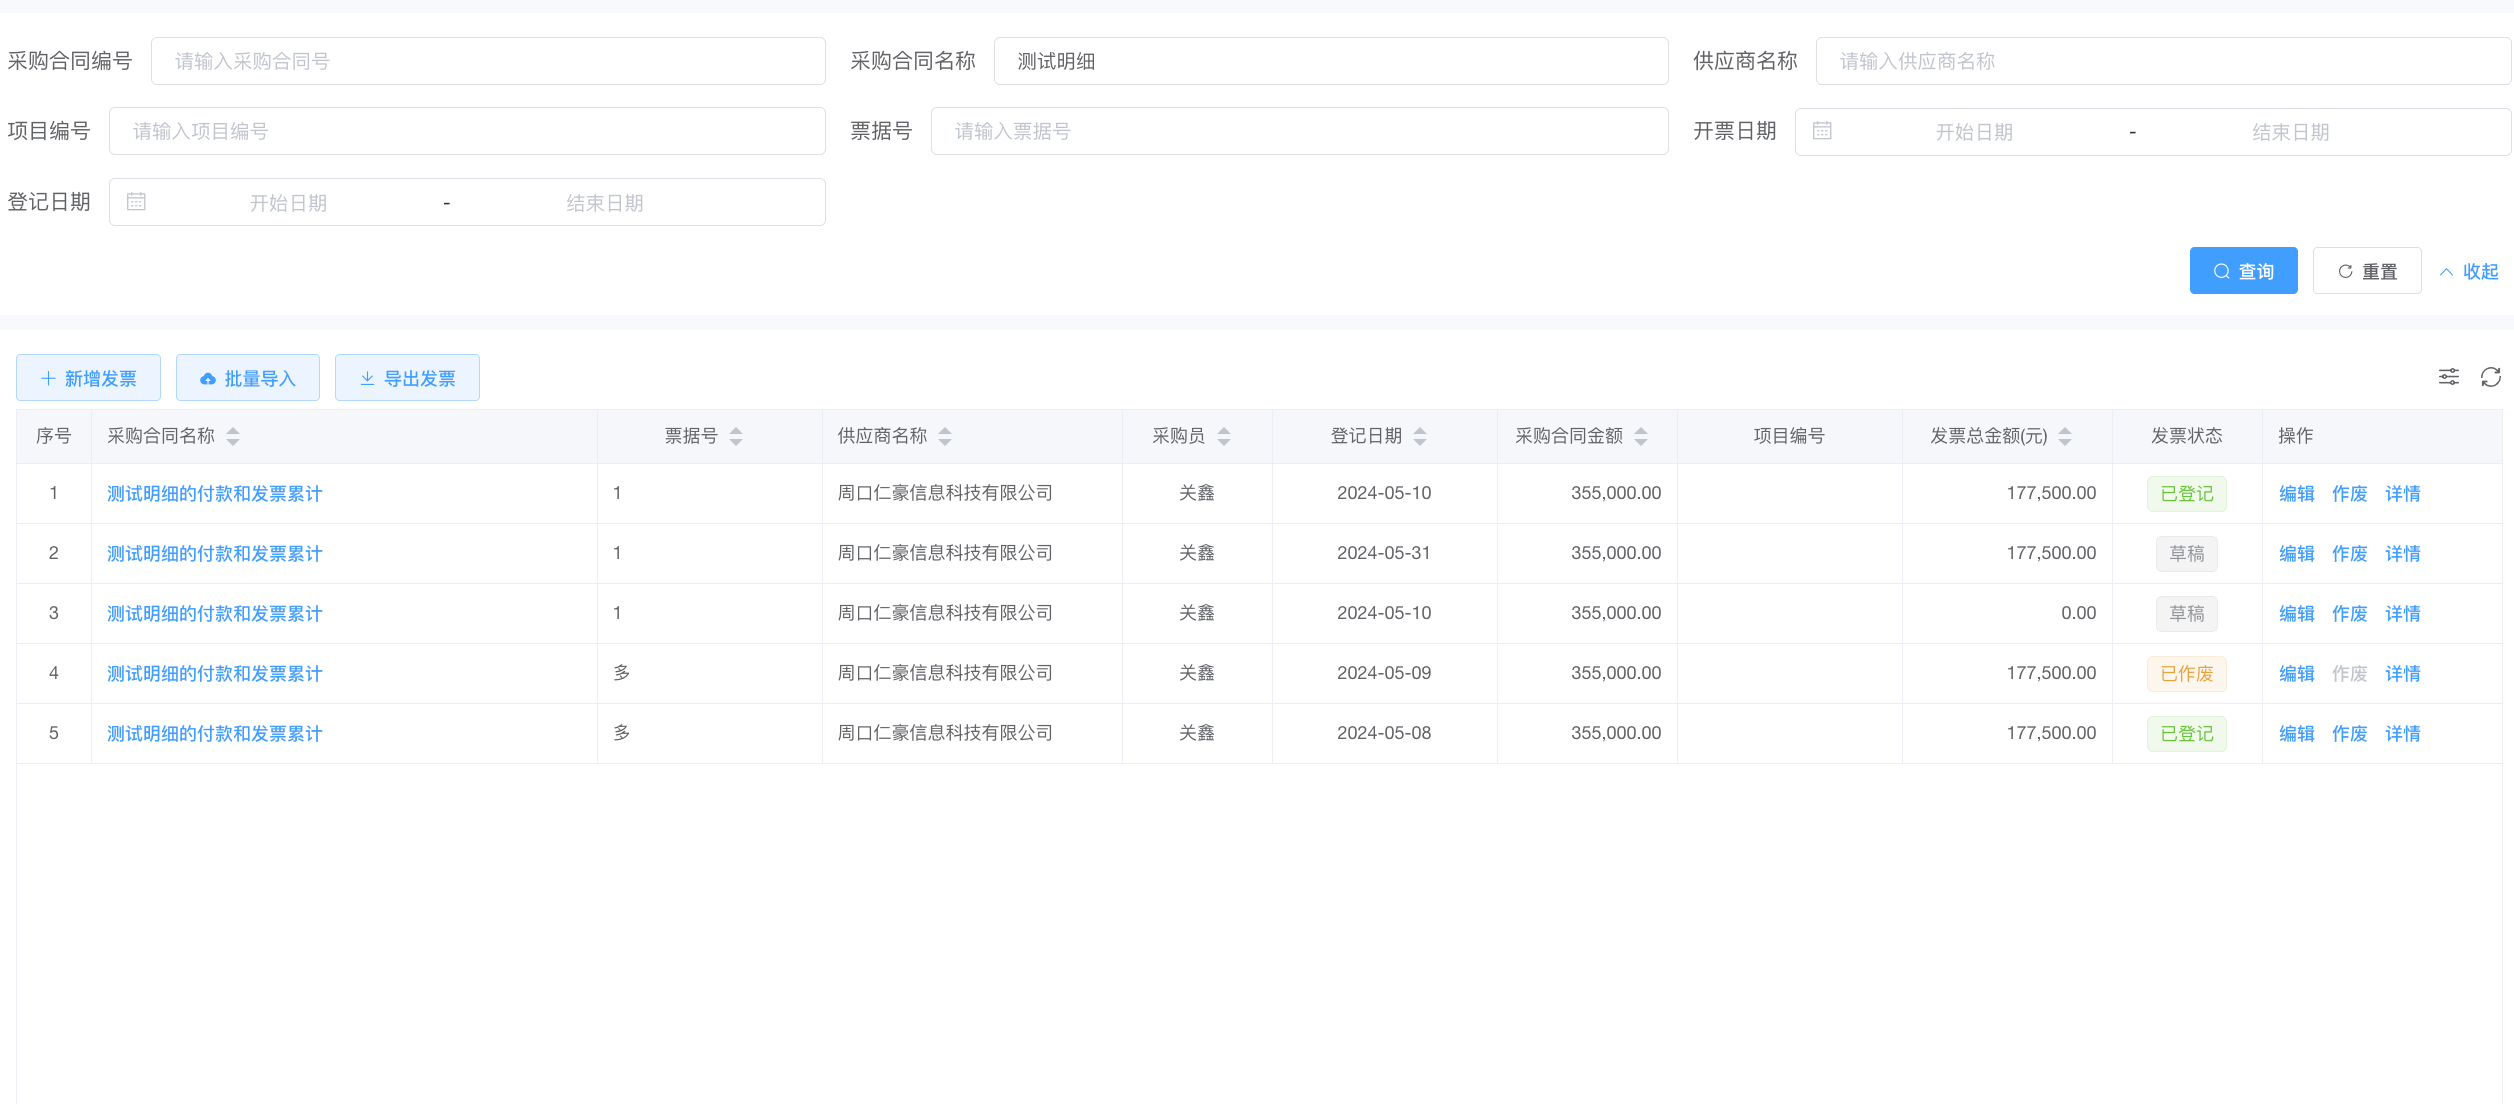Sort by 采购员 column arrows
Image resolution: width=2514 pixels, height=1104 pixels.
pyautogui.click(x=1224, y=436)
